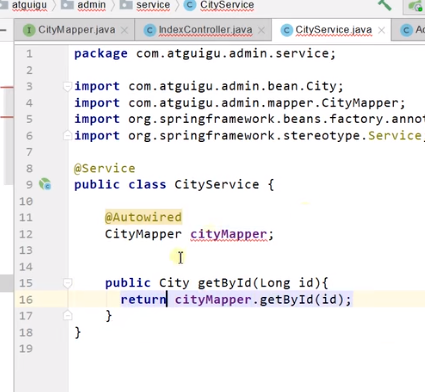The image size is (425, 392).
Task: Click the fold end marker at line 6
Action: click(67, 135)
